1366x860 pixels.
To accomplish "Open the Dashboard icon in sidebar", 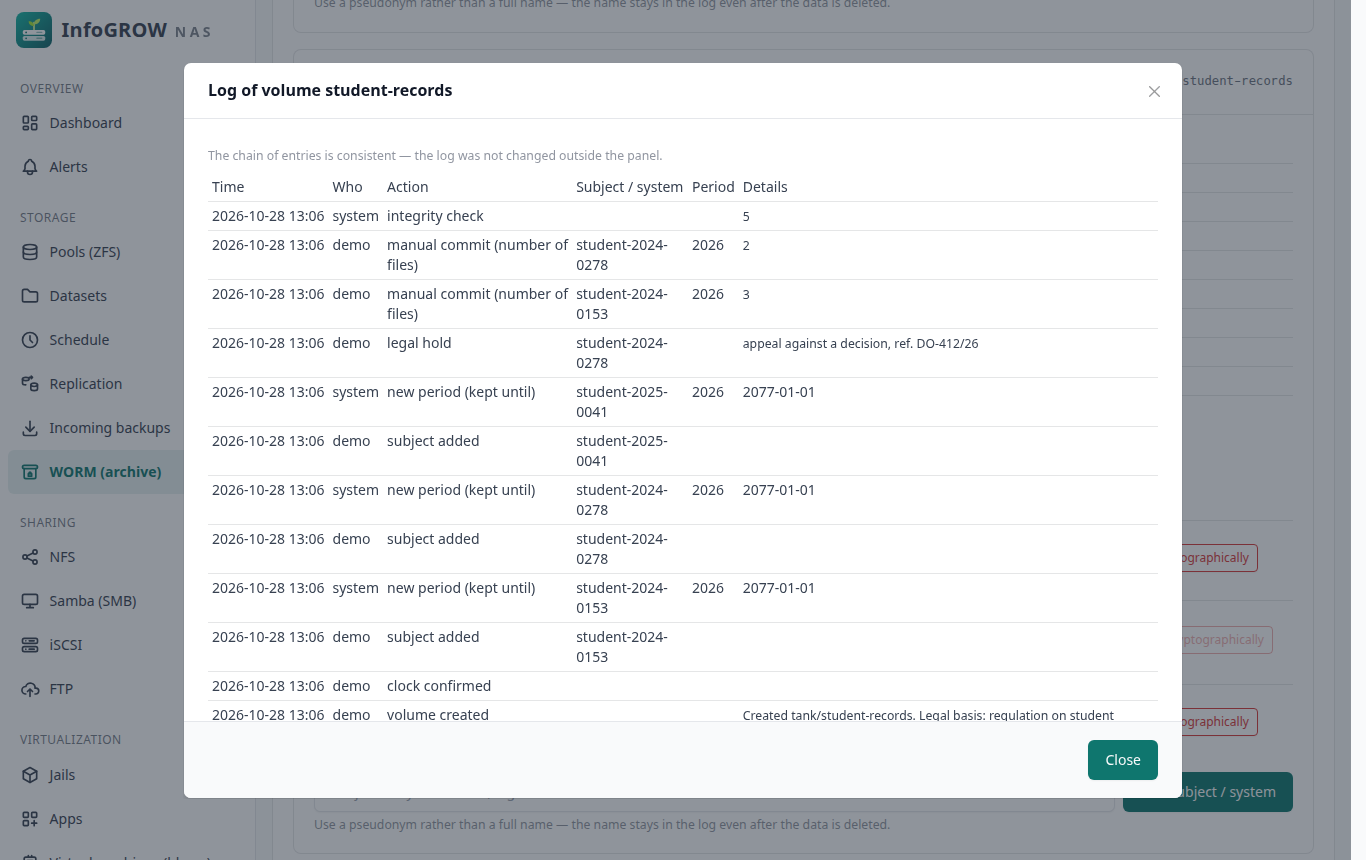I will 30,123.
